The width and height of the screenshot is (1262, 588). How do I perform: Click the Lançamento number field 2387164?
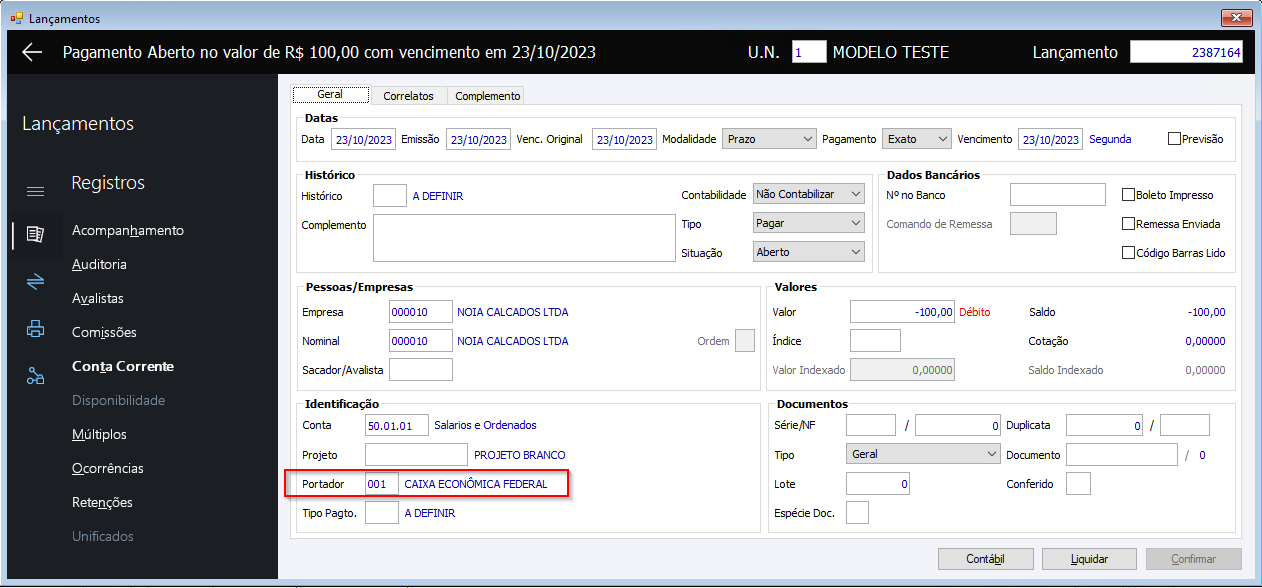[x=1187, y=52]
